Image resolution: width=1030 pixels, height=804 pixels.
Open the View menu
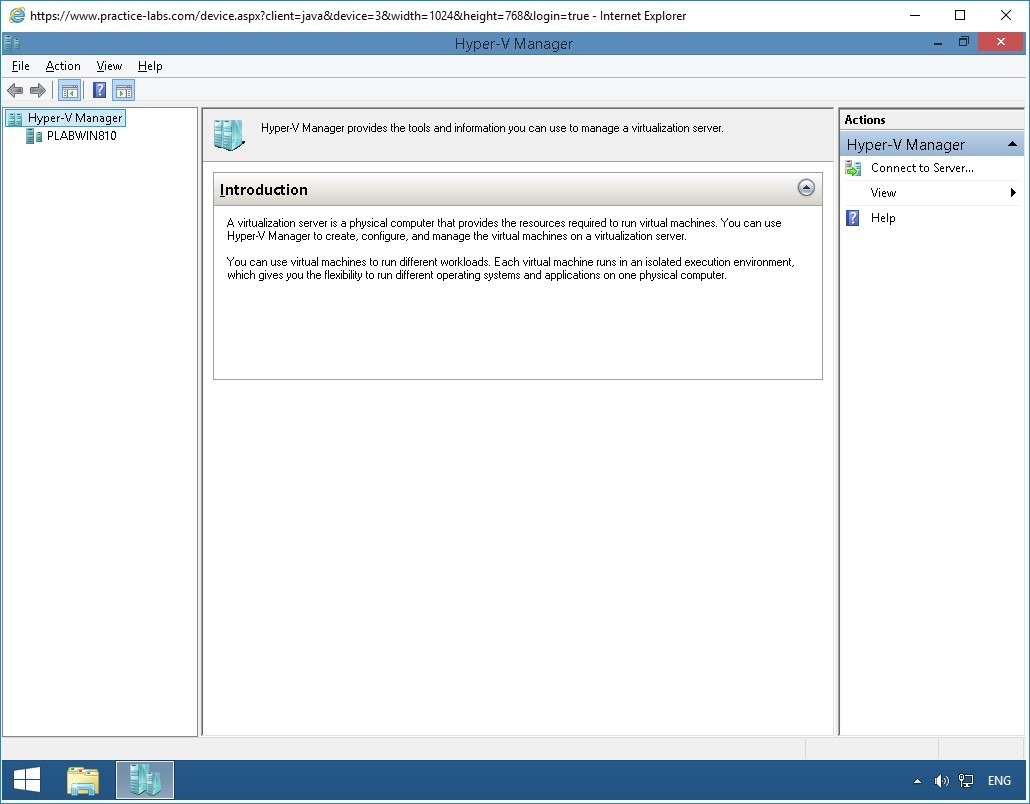[x=108, y=66]
